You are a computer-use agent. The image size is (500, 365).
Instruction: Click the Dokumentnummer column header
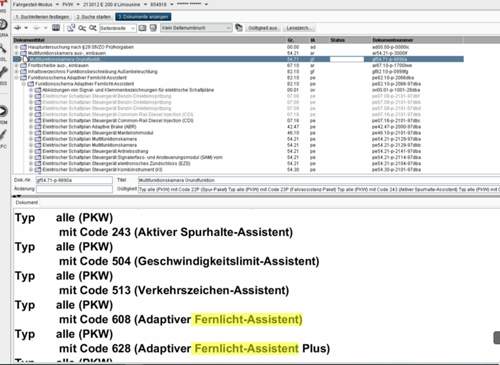[417, 40]
